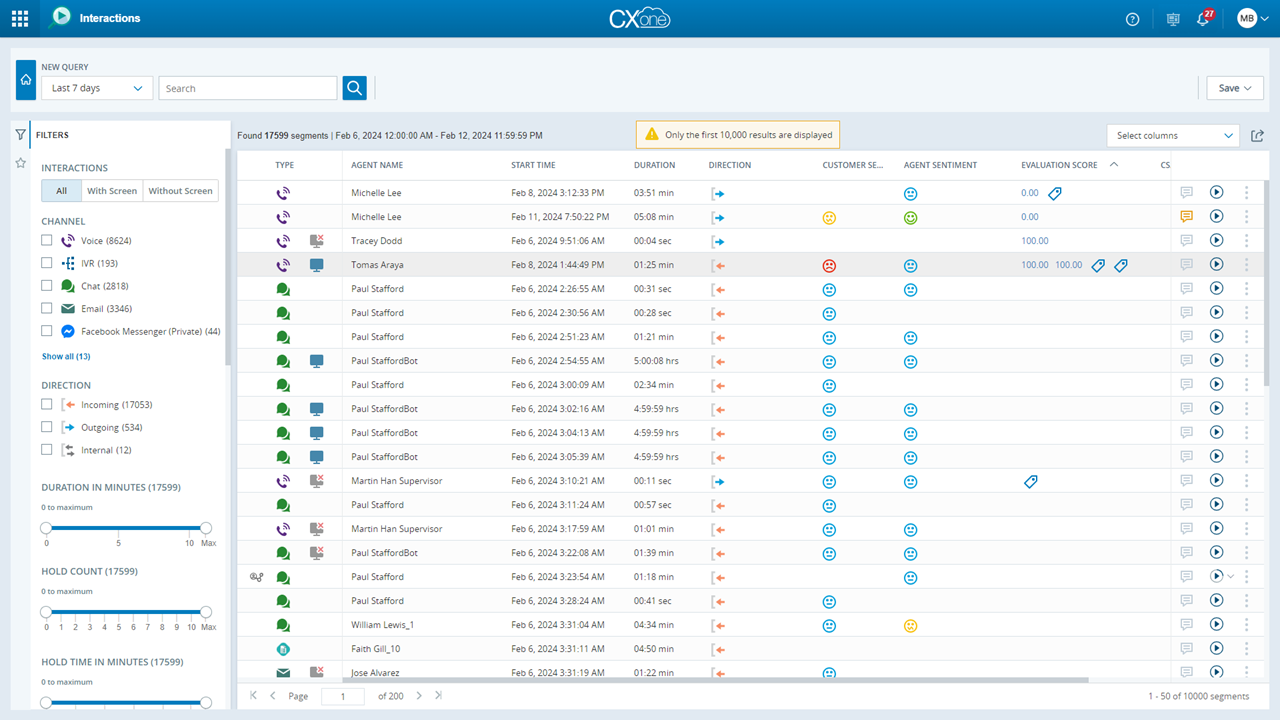Click Show all channels link

[x=64, y=356]
